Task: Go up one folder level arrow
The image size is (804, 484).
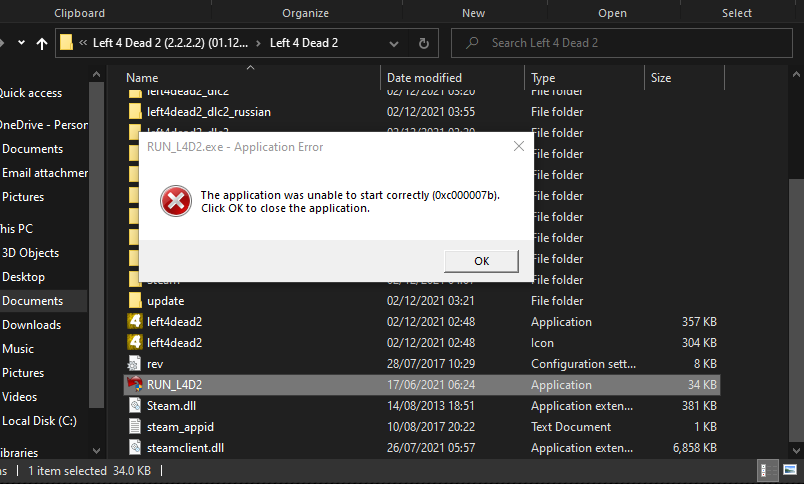Action: [42, 44]
